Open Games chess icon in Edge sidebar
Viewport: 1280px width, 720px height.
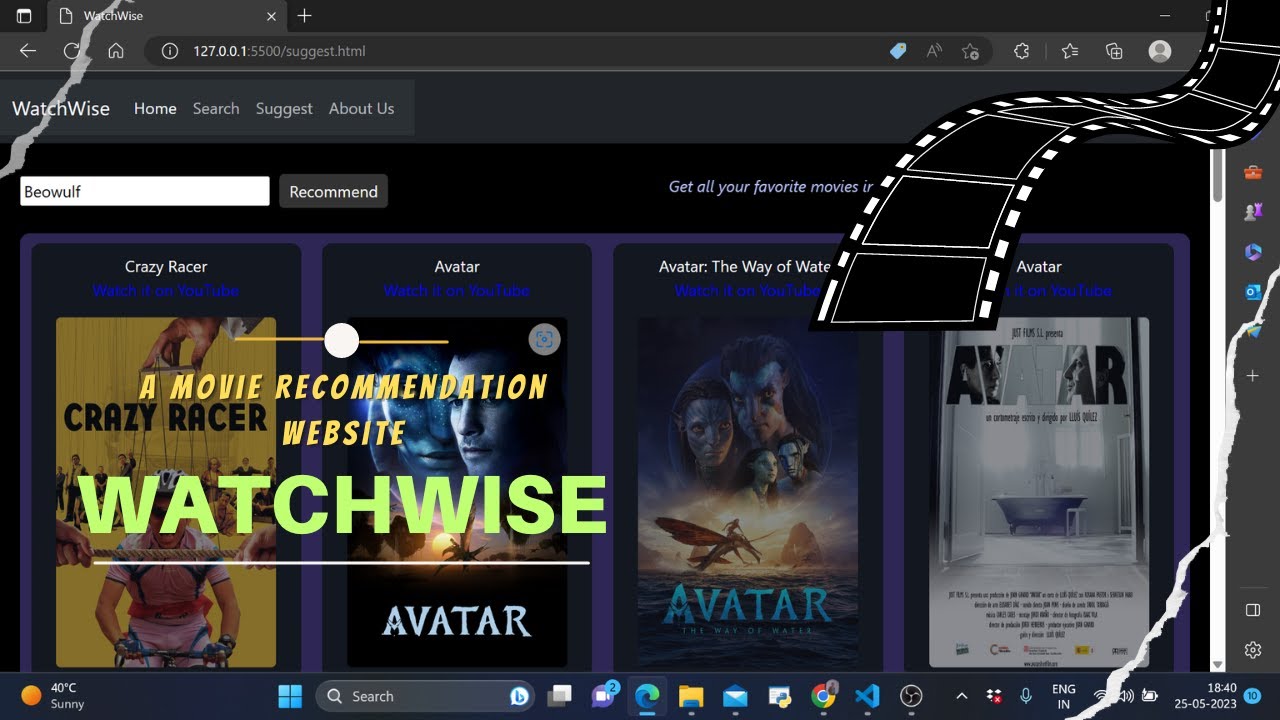pyautogui.click(x=1253, y=211)
